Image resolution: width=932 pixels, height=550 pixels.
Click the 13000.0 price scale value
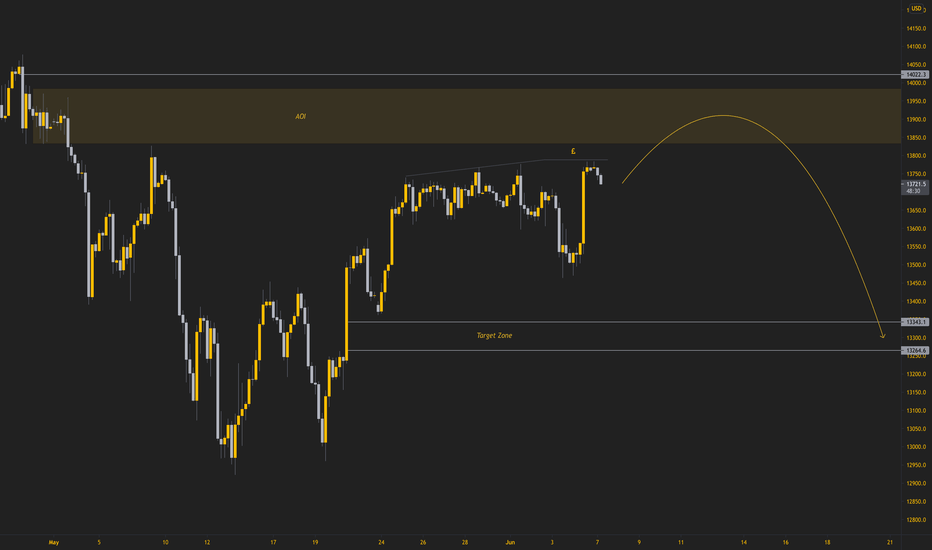916,447
